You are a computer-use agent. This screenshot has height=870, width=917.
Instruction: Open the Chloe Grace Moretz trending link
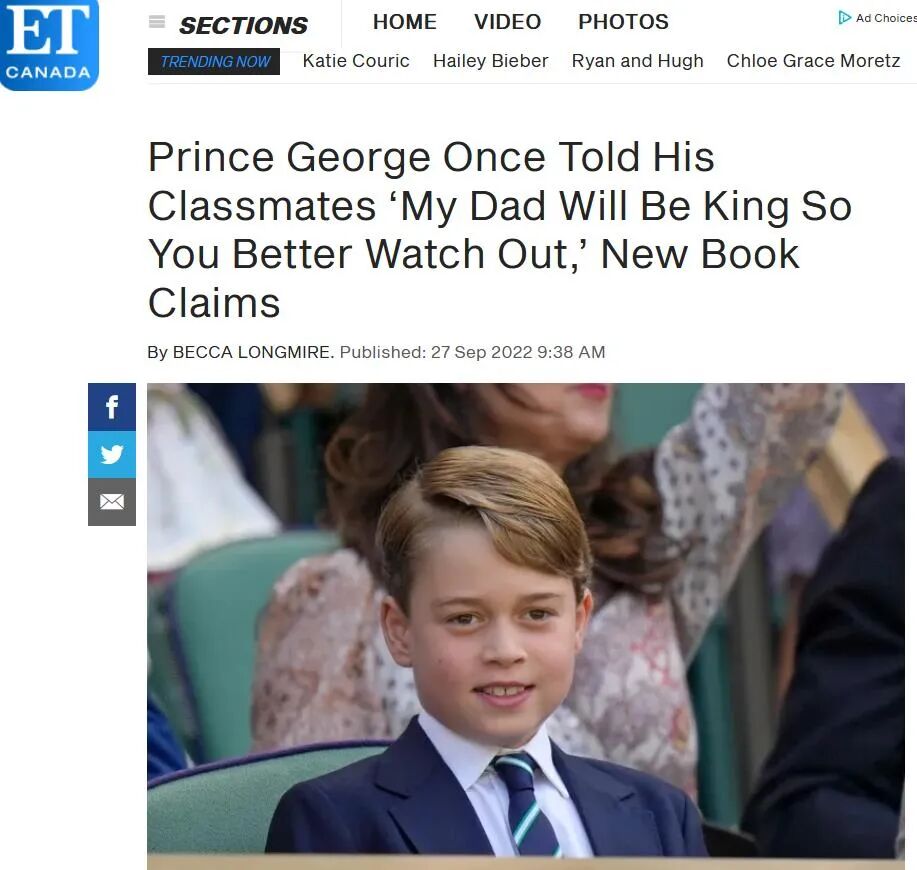coord(813,61)
